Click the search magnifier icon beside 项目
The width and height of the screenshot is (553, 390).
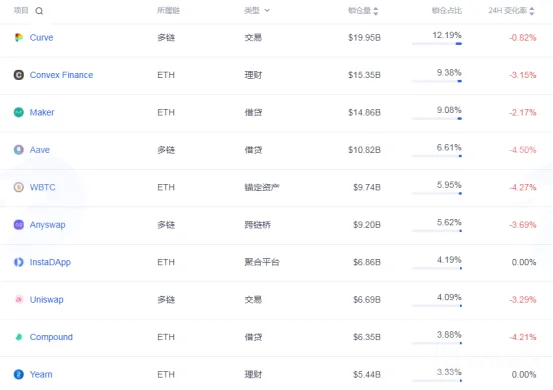pyautogui.click(x=39, y=11)
